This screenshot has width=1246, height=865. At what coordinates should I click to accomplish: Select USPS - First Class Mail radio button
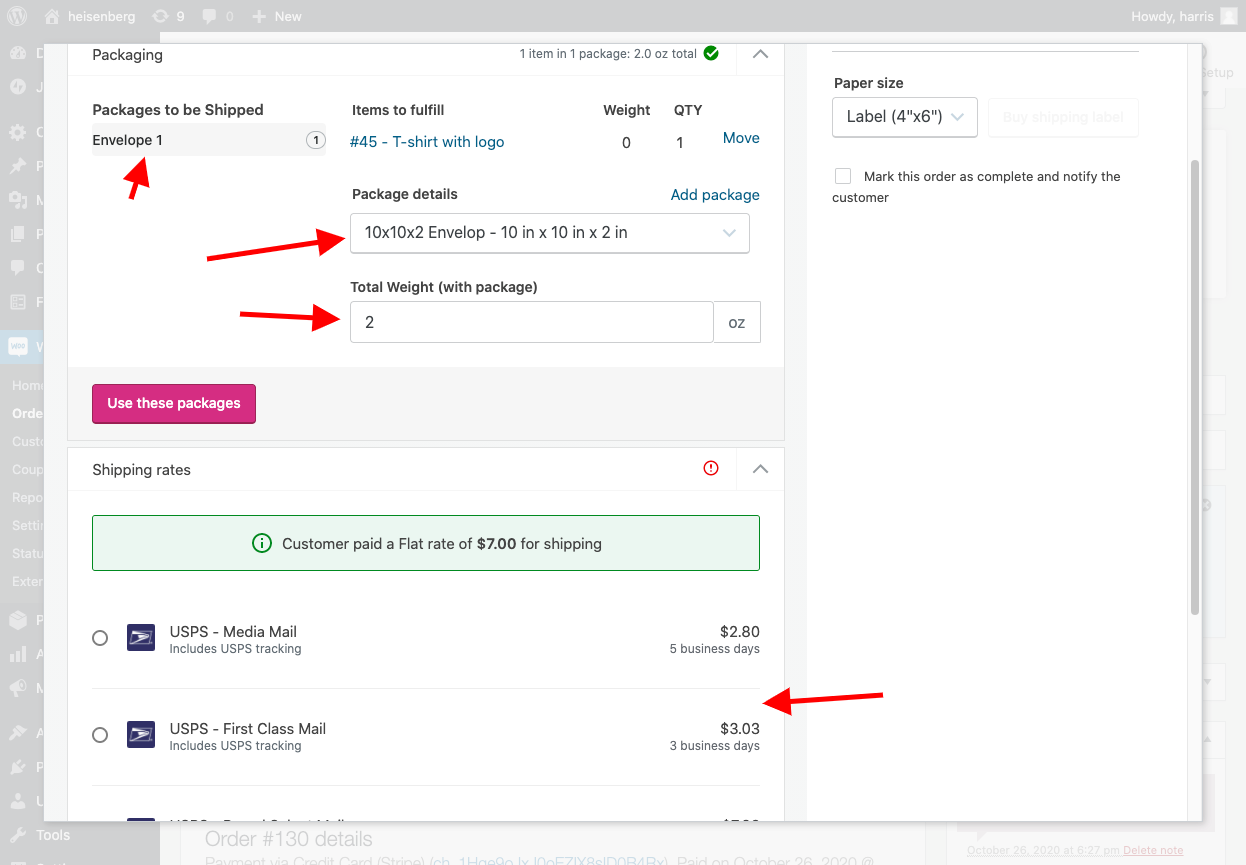pos(100,735)
